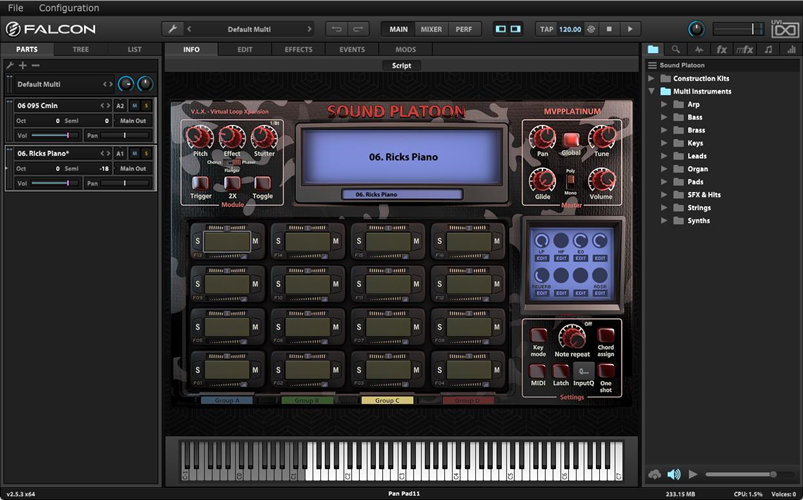Open the music note browser tab
Screen dimensions: 803x500
(767, 49)
